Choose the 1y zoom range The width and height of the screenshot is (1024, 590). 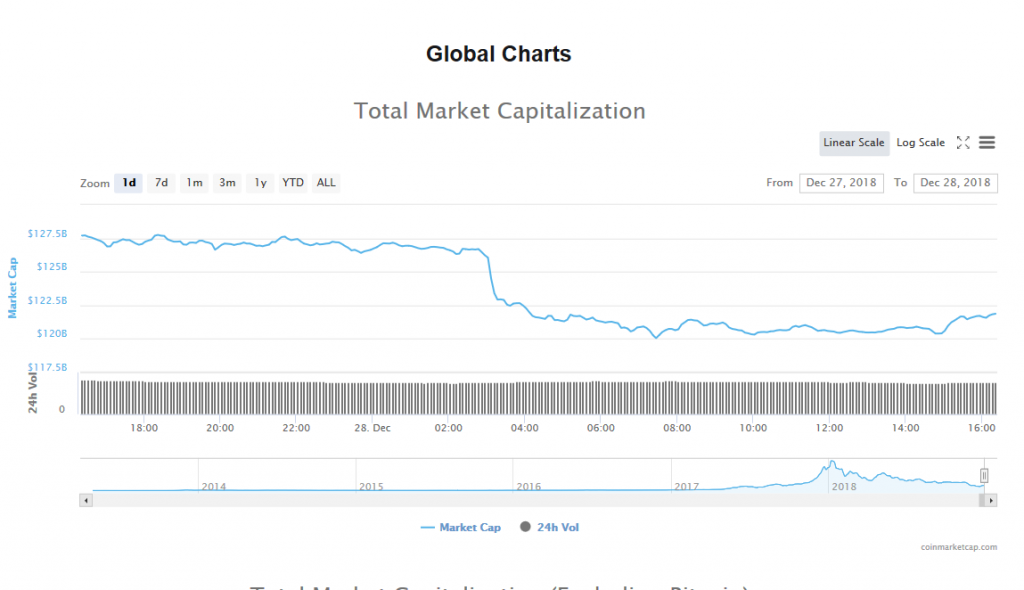click(x=260, y=183)
